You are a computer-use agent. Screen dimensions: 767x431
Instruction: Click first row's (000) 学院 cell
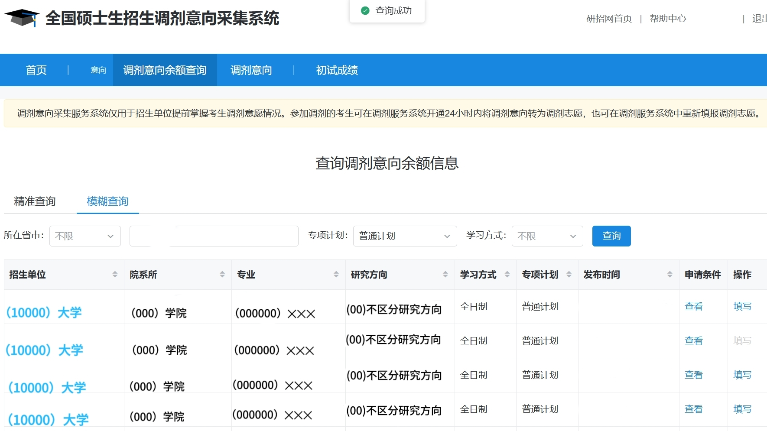tap(159, 313)
